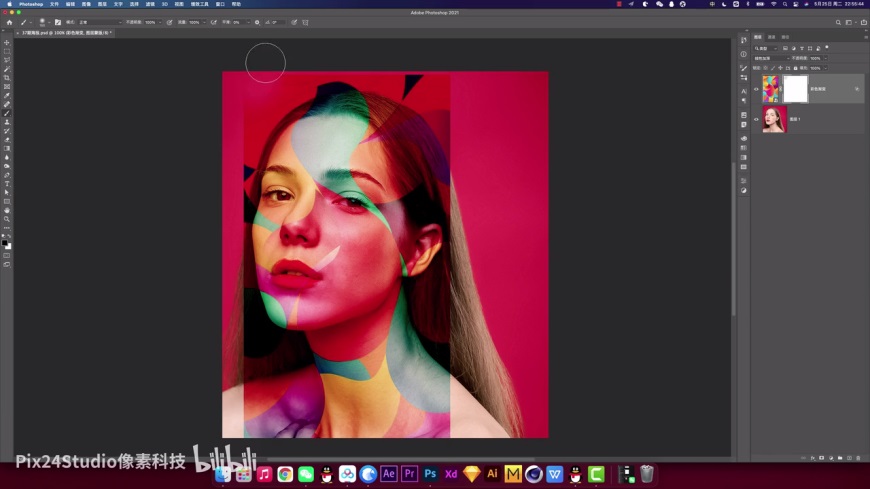Click the Home icon in options bar
This screenshot has height=489, width=870.
coord(9,21)
